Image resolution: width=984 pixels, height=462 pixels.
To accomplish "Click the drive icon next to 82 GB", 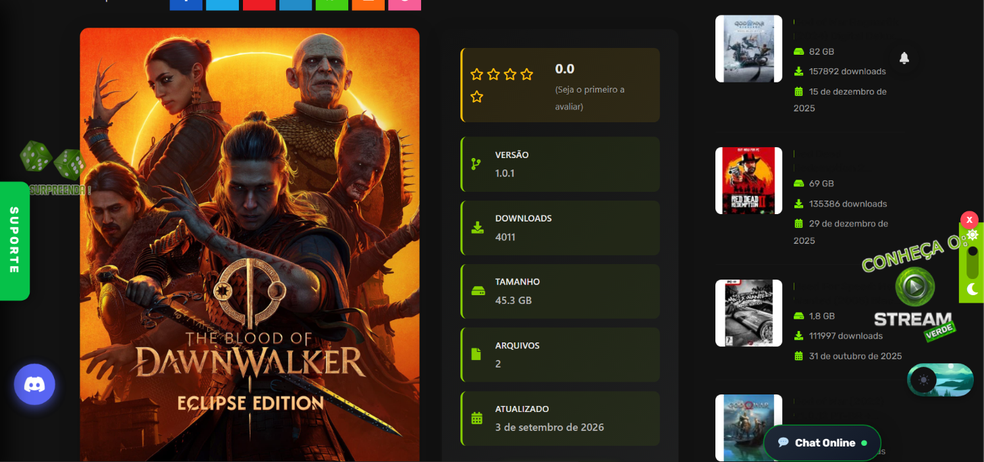I will point(799,51).
